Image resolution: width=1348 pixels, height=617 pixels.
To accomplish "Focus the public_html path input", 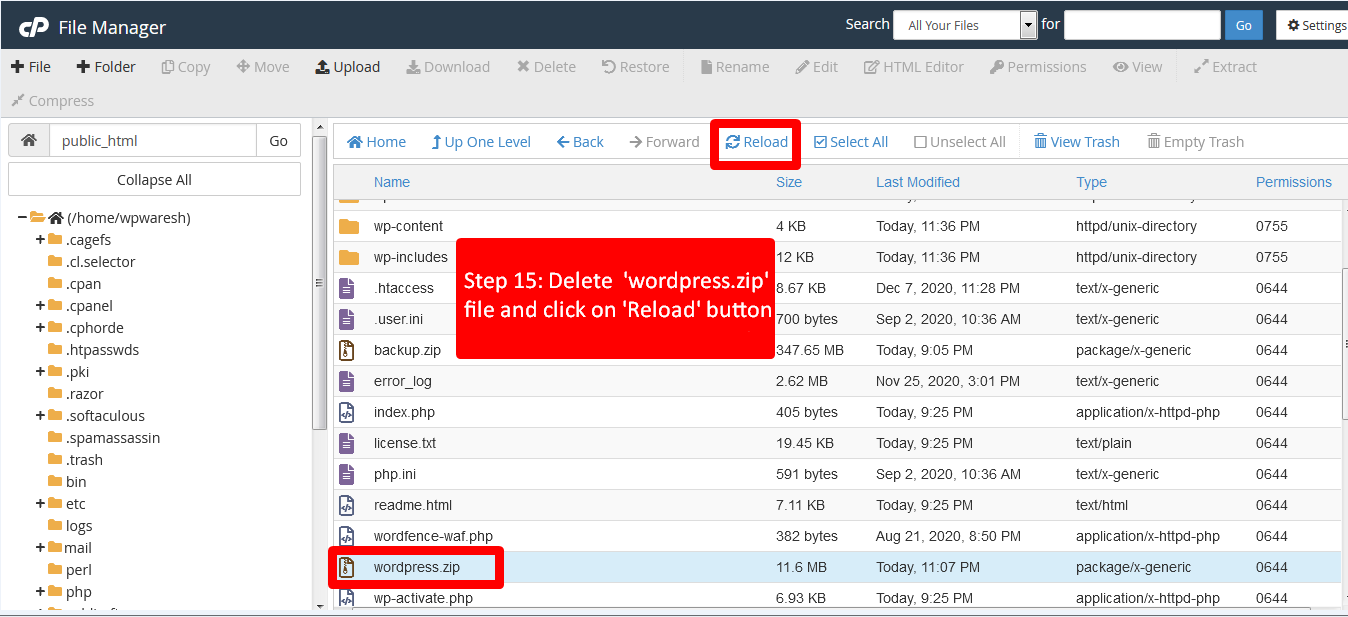I will coord(153,141).
